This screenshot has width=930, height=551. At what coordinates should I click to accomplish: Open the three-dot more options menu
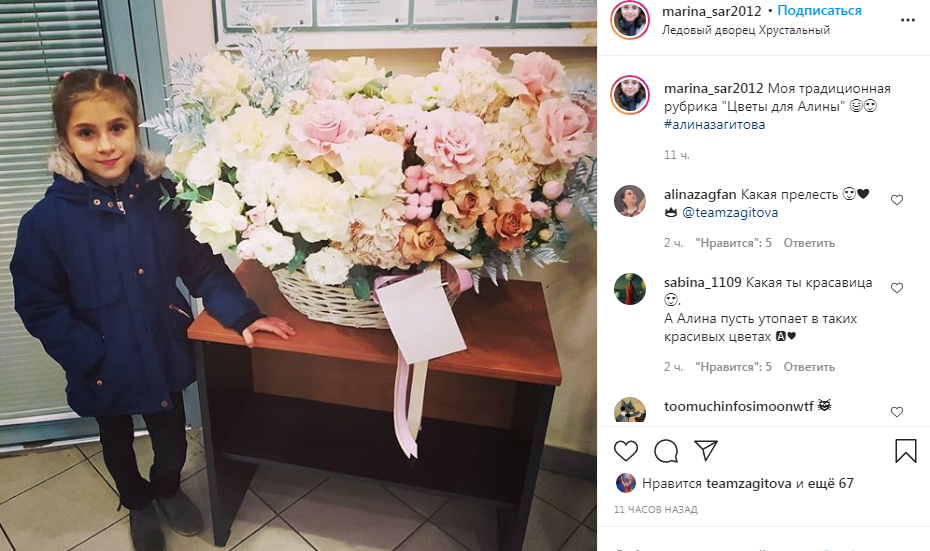907,20
